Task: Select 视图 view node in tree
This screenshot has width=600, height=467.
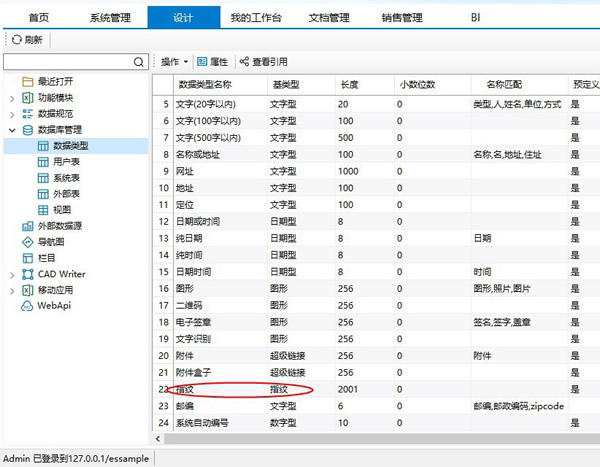Action: pos(61,209)
